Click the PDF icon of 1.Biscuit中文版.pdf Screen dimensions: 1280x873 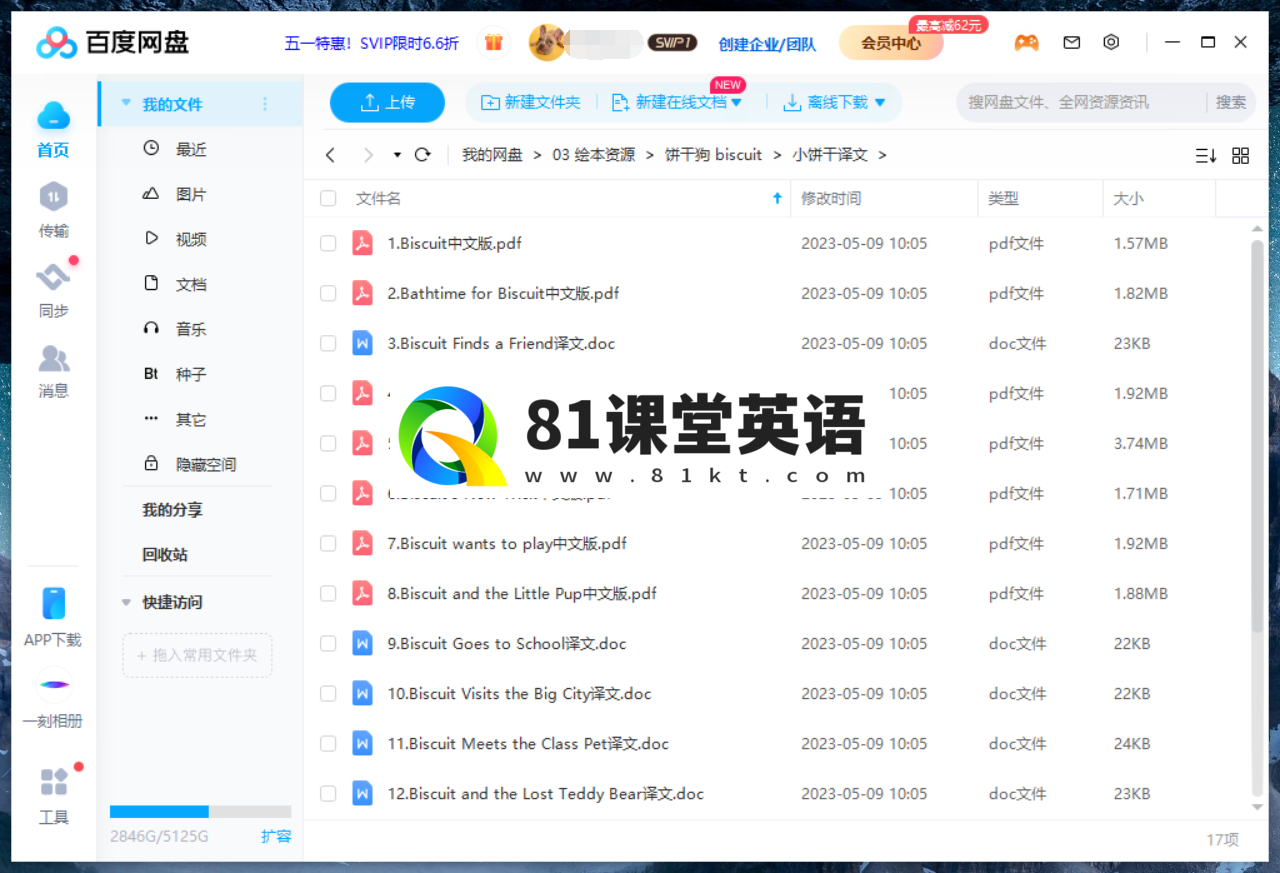pyautogui.click(x=362, y=243)
